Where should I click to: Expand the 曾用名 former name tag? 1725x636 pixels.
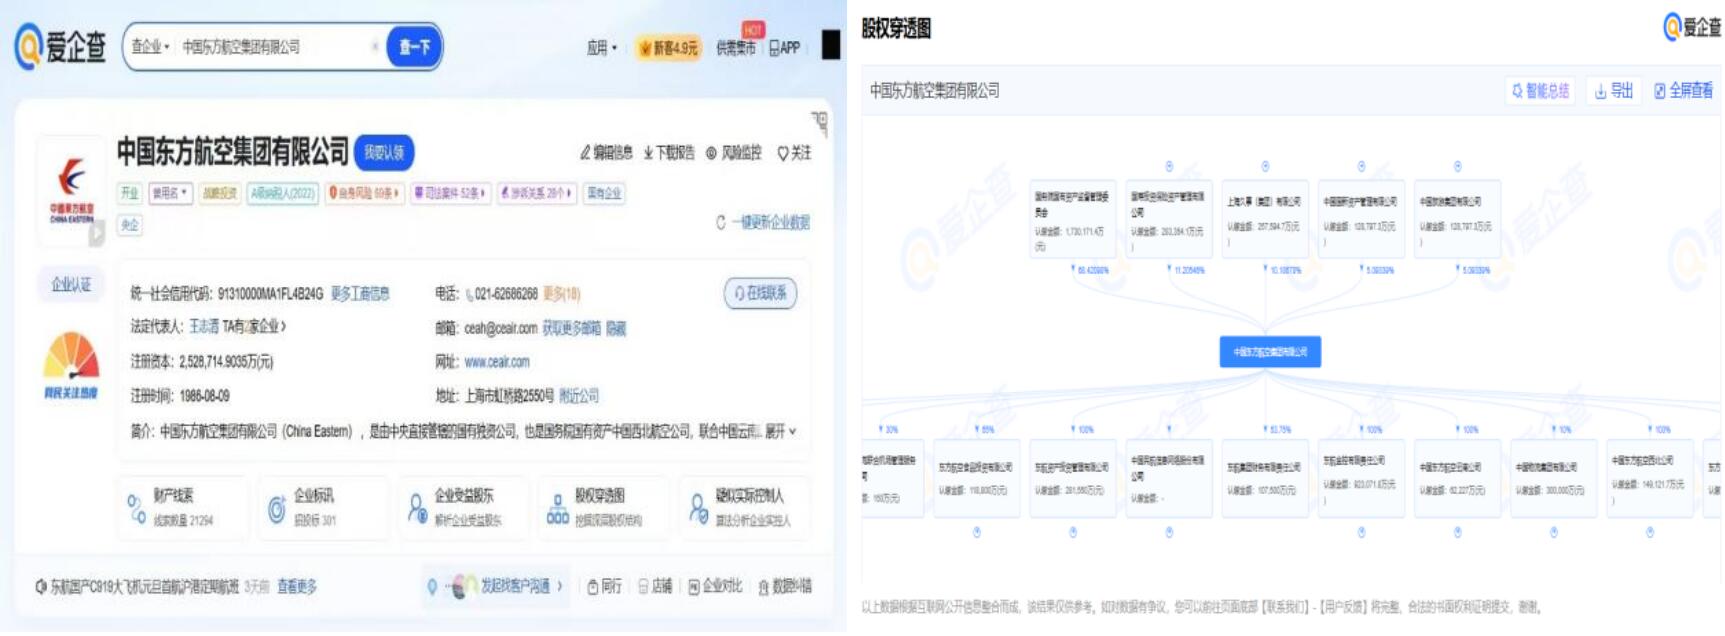click(x=170, y=193)
